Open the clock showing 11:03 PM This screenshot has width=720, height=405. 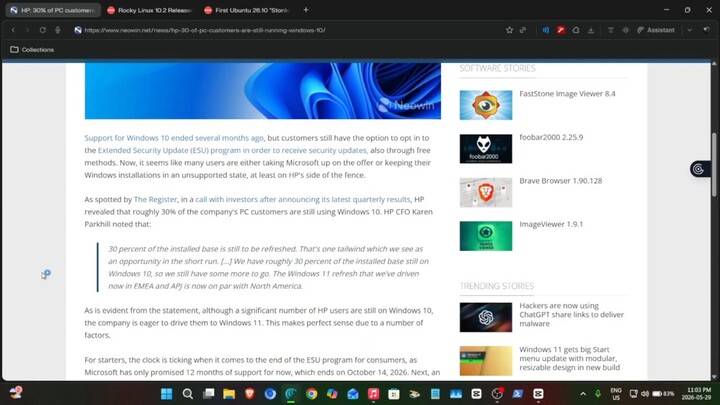(696, 394)
